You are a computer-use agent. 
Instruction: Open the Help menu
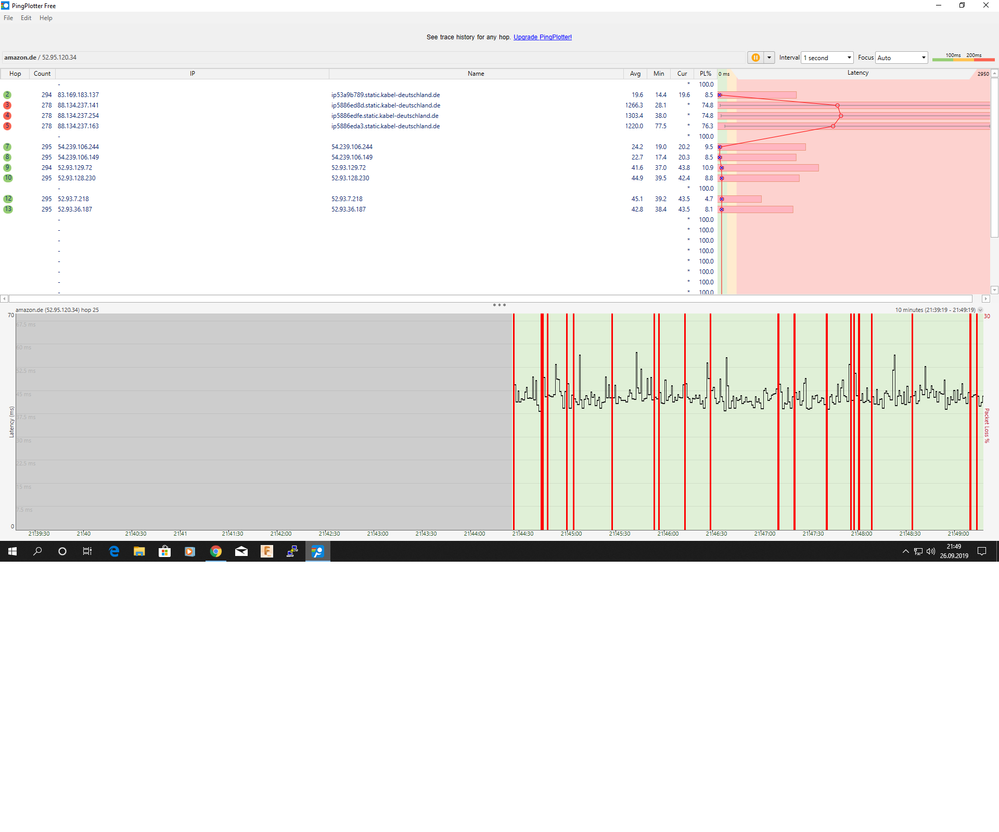coord(46,18)
